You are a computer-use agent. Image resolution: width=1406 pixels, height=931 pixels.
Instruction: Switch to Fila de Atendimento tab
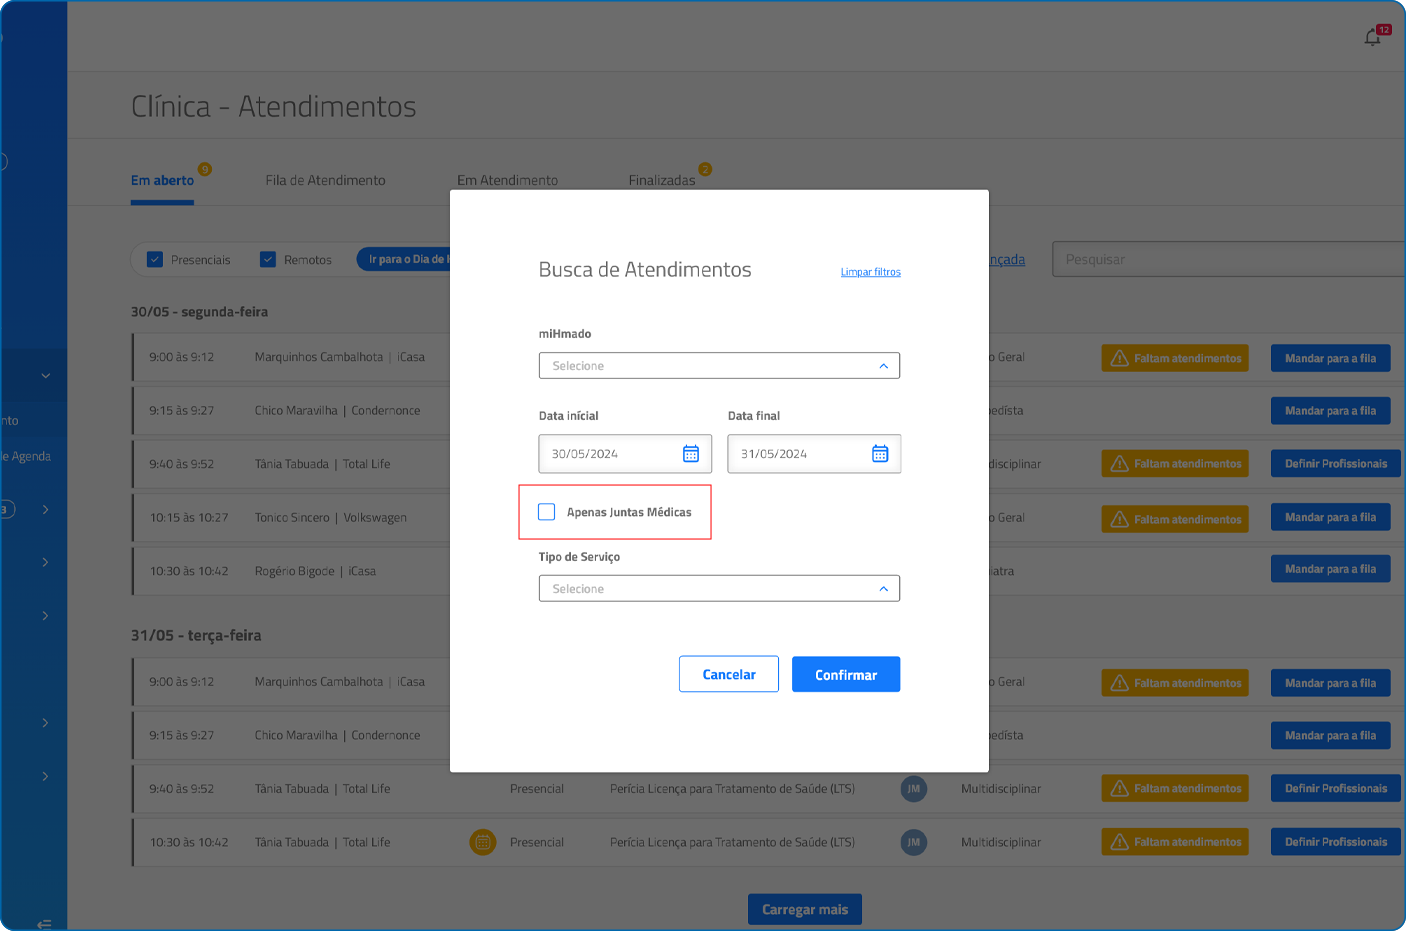pyautogui.click(x=325, y=181)
